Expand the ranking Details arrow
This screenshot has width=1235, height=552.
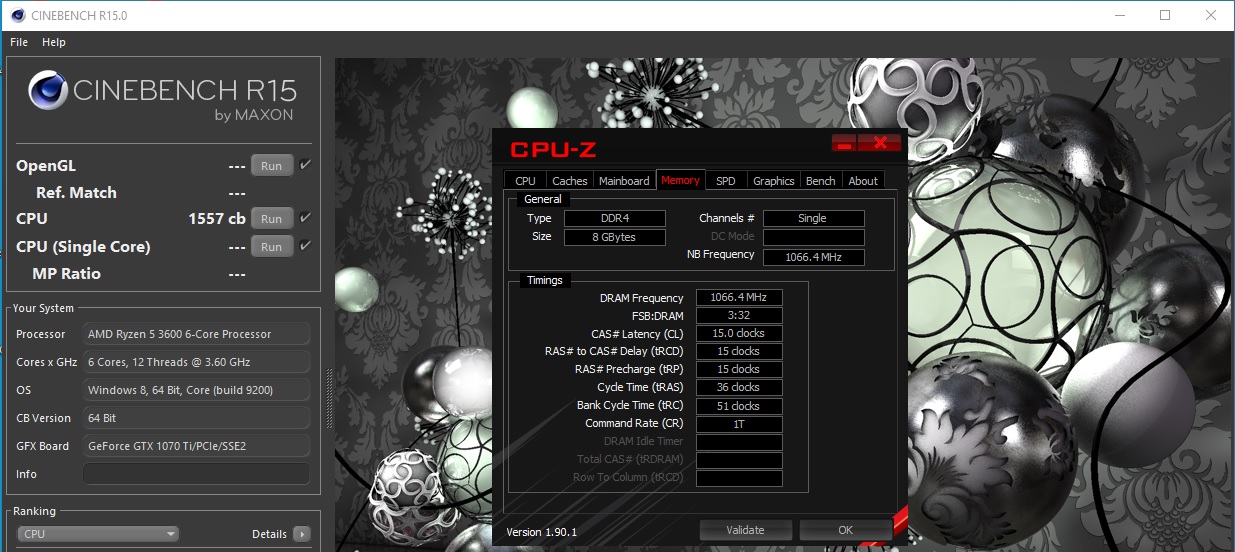302,534
